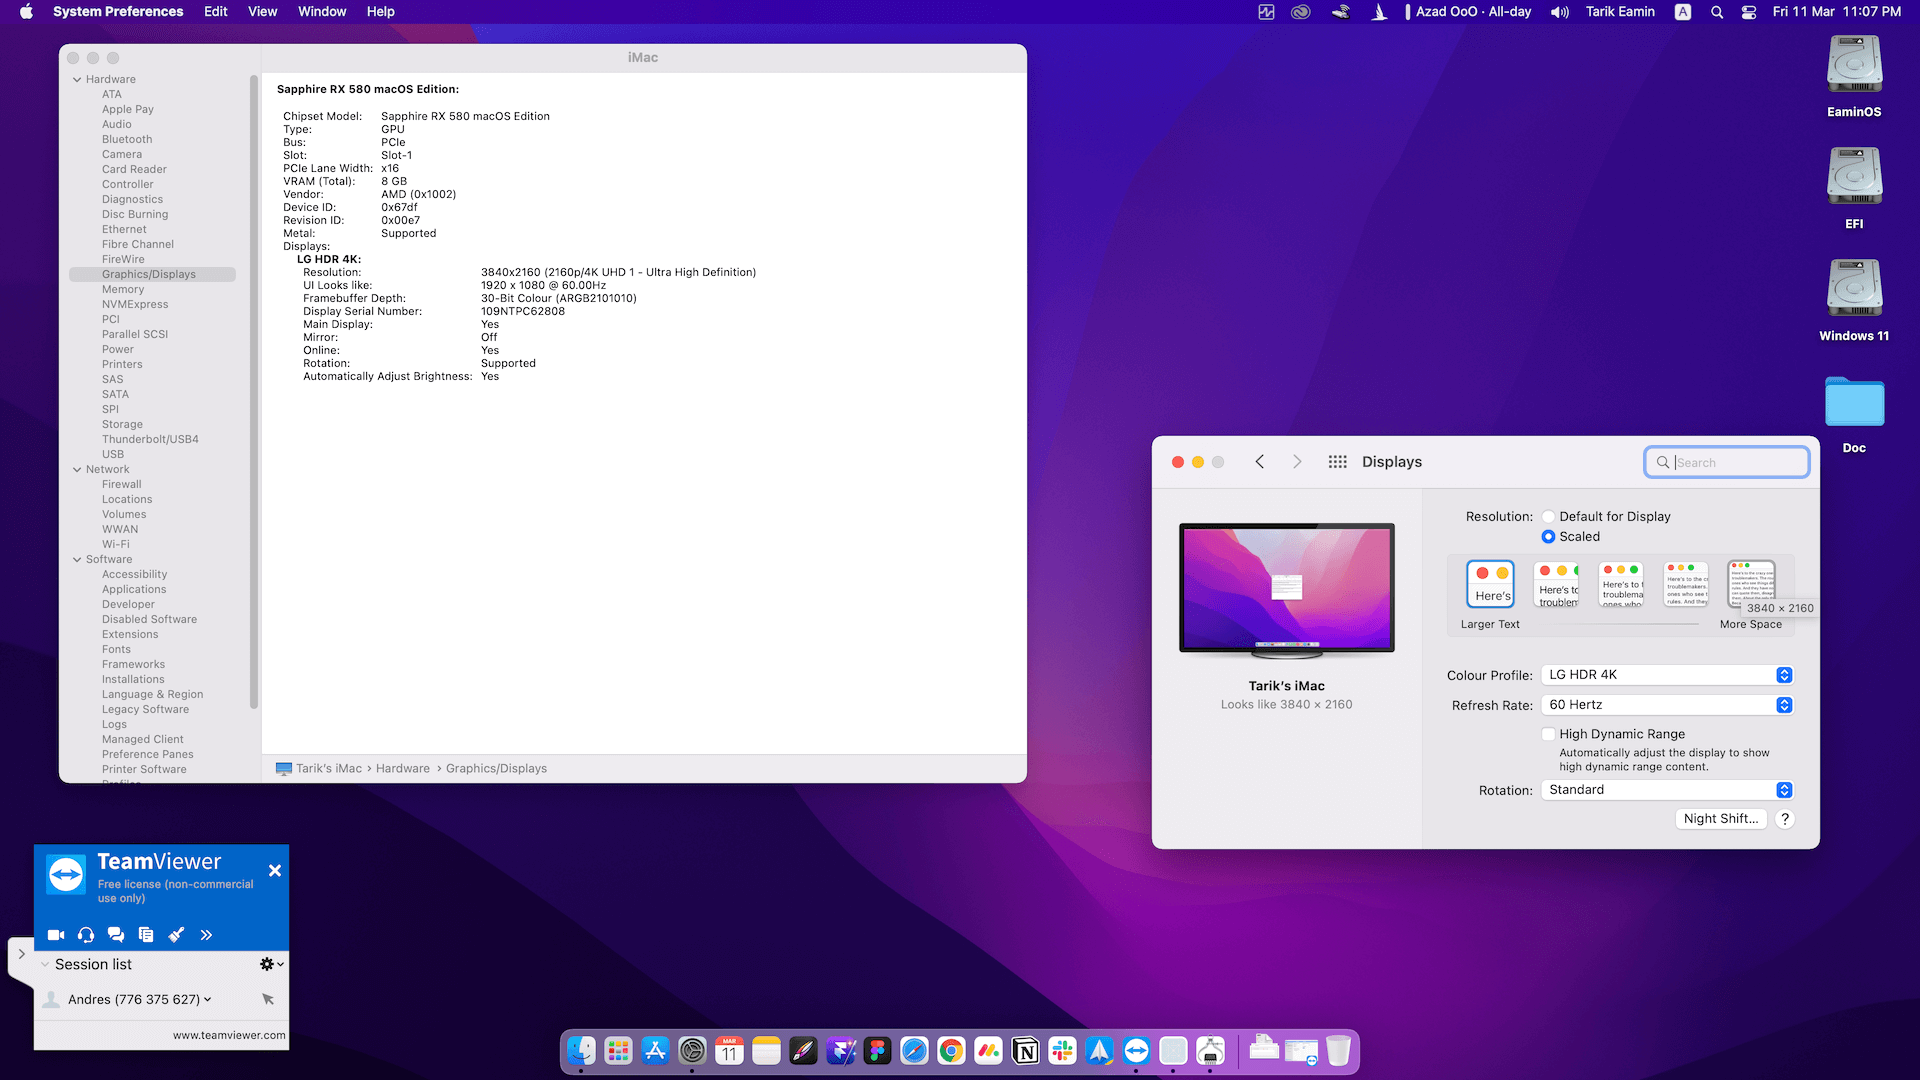Open the Apple menu
The image size is (1920, 1080).
pos(26,12)
